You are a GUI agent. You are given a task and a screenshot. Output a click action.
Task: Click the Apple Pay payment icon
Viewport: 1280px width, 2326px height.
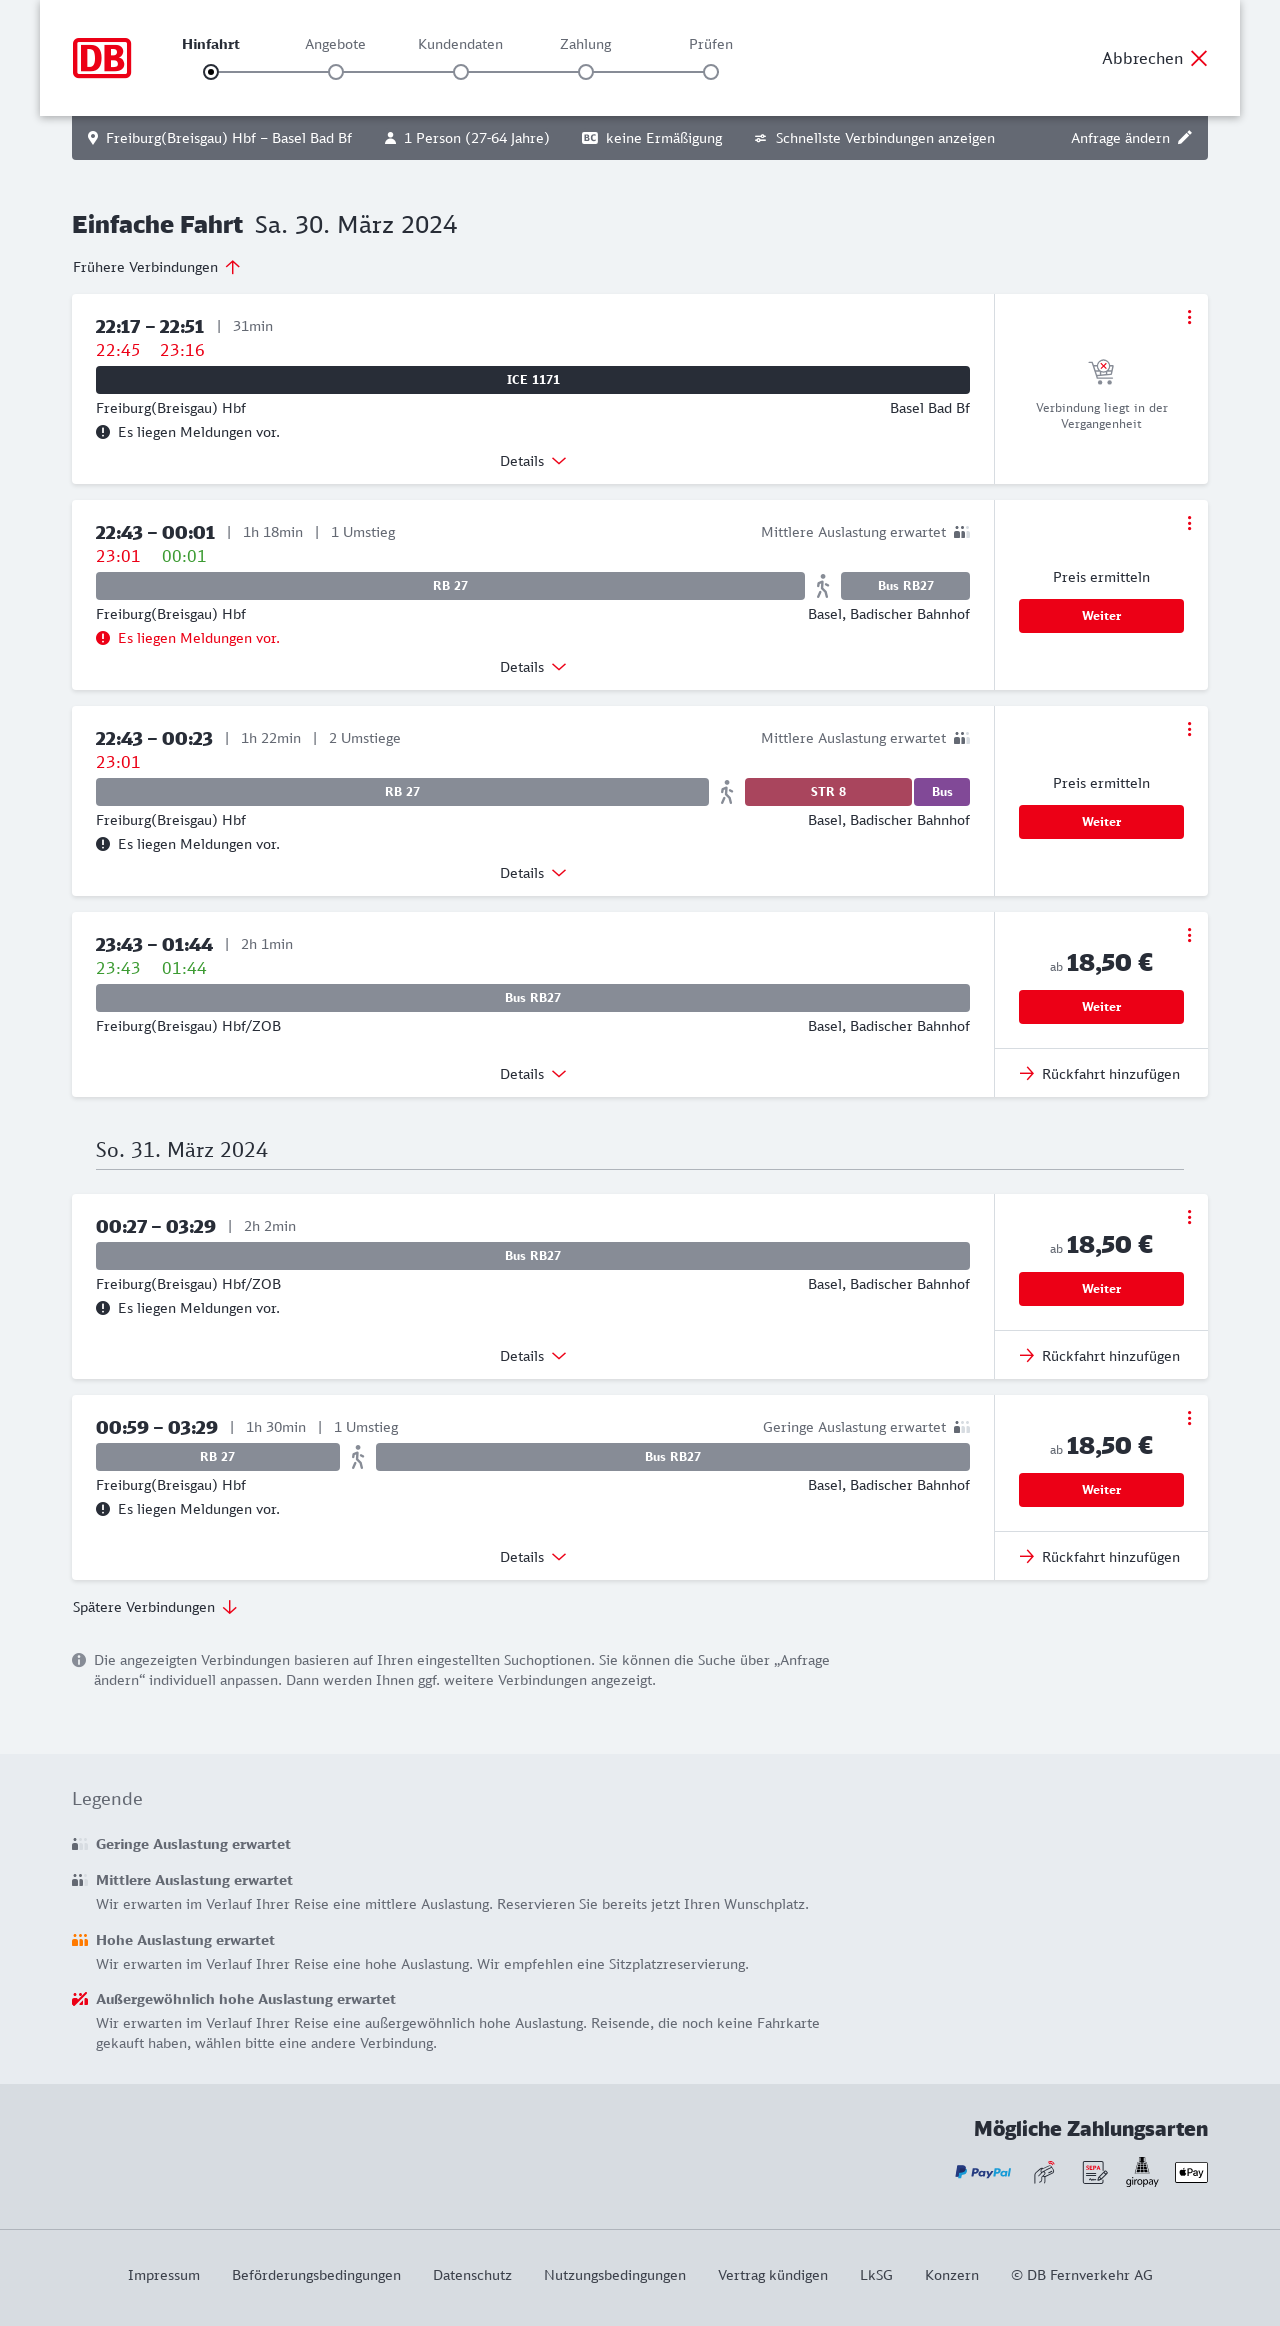point(1191,2172)
